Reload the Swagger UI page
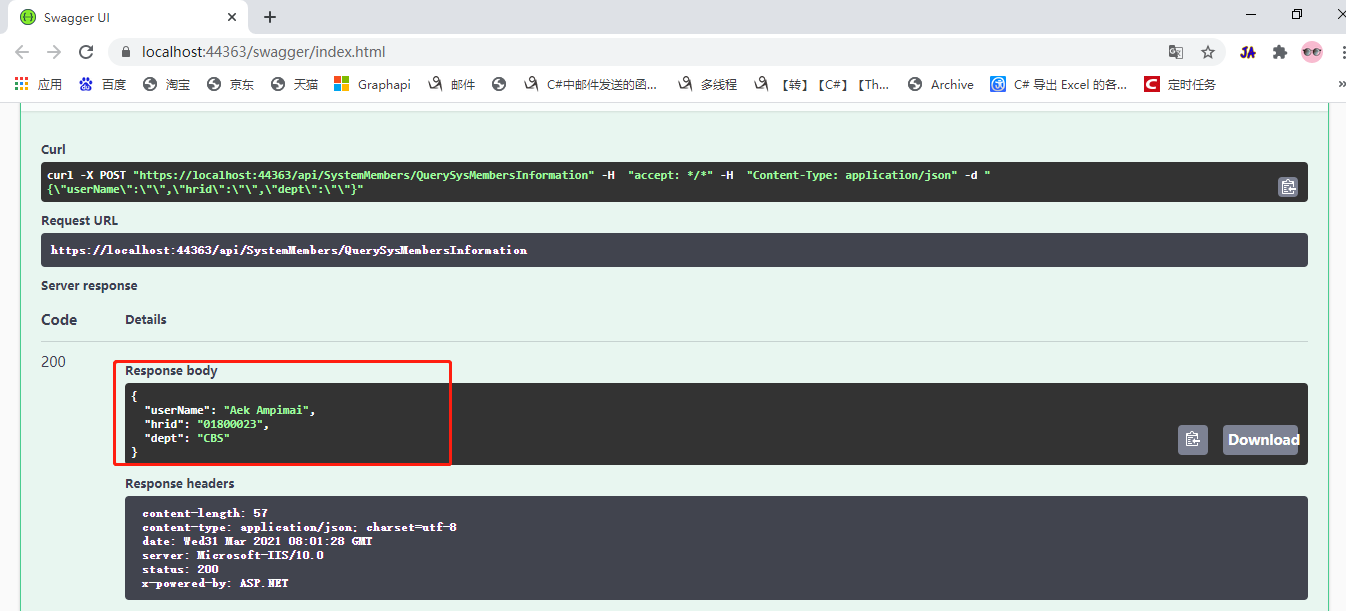 click(86, 52)
